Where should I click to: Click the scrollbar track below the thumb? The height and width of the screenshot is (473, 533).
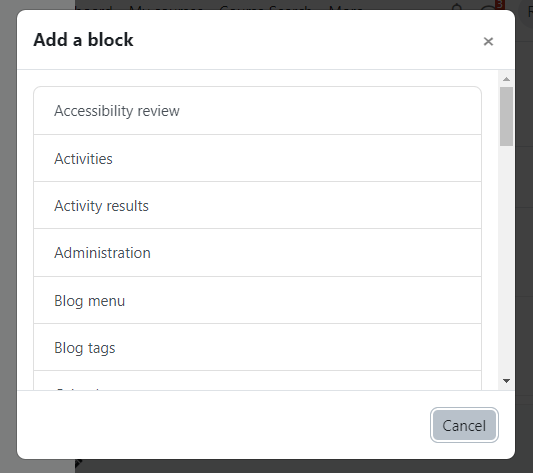506,260
